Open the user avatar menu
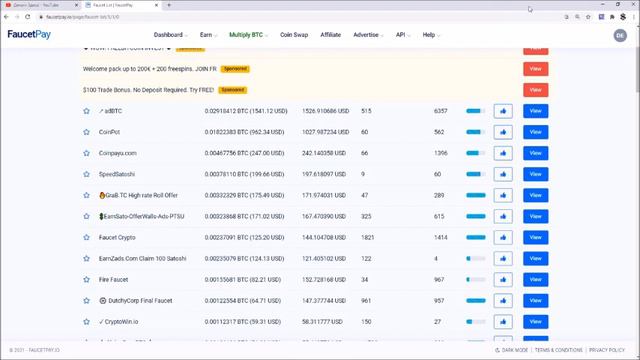The width and height of the screenshot is (640, 360). tap(620, 36)
